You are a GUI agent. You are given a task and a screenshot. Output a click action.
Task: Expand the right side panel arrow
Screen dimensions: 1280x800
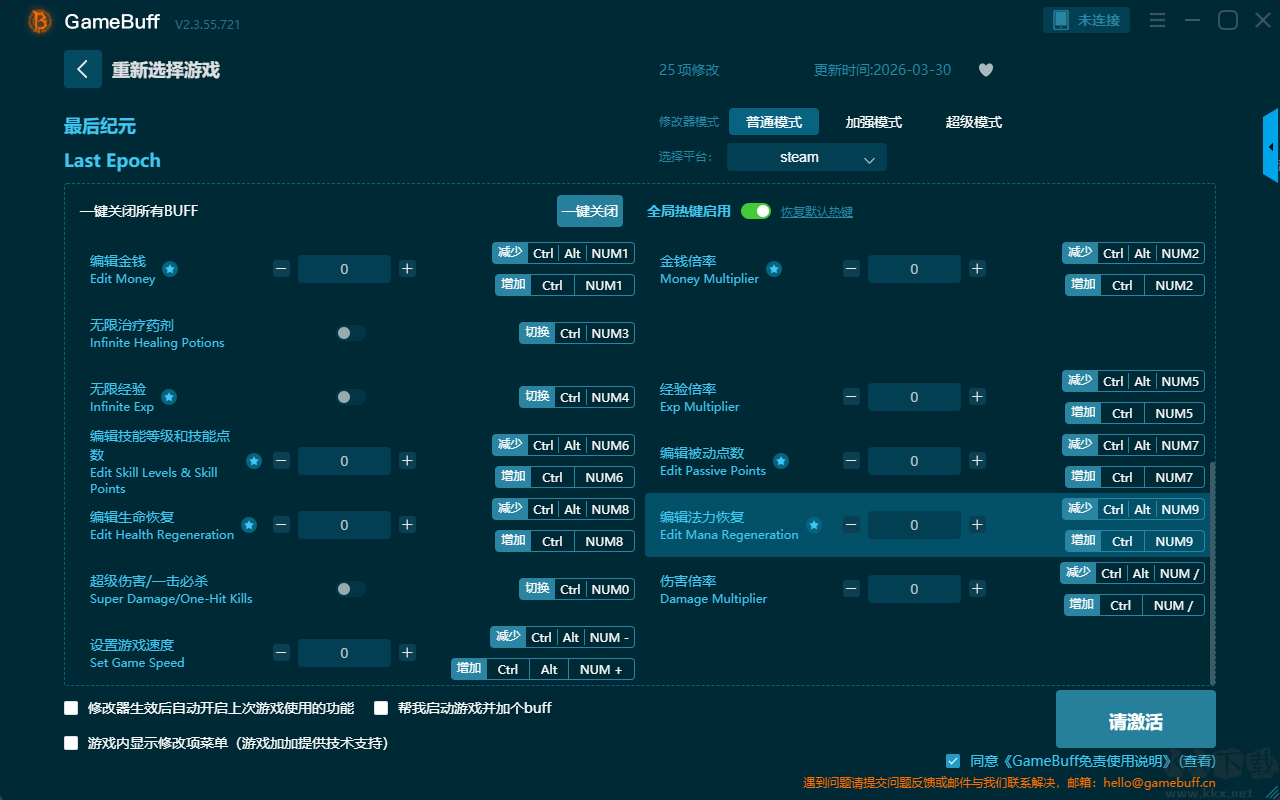[x=1271, y=146]
